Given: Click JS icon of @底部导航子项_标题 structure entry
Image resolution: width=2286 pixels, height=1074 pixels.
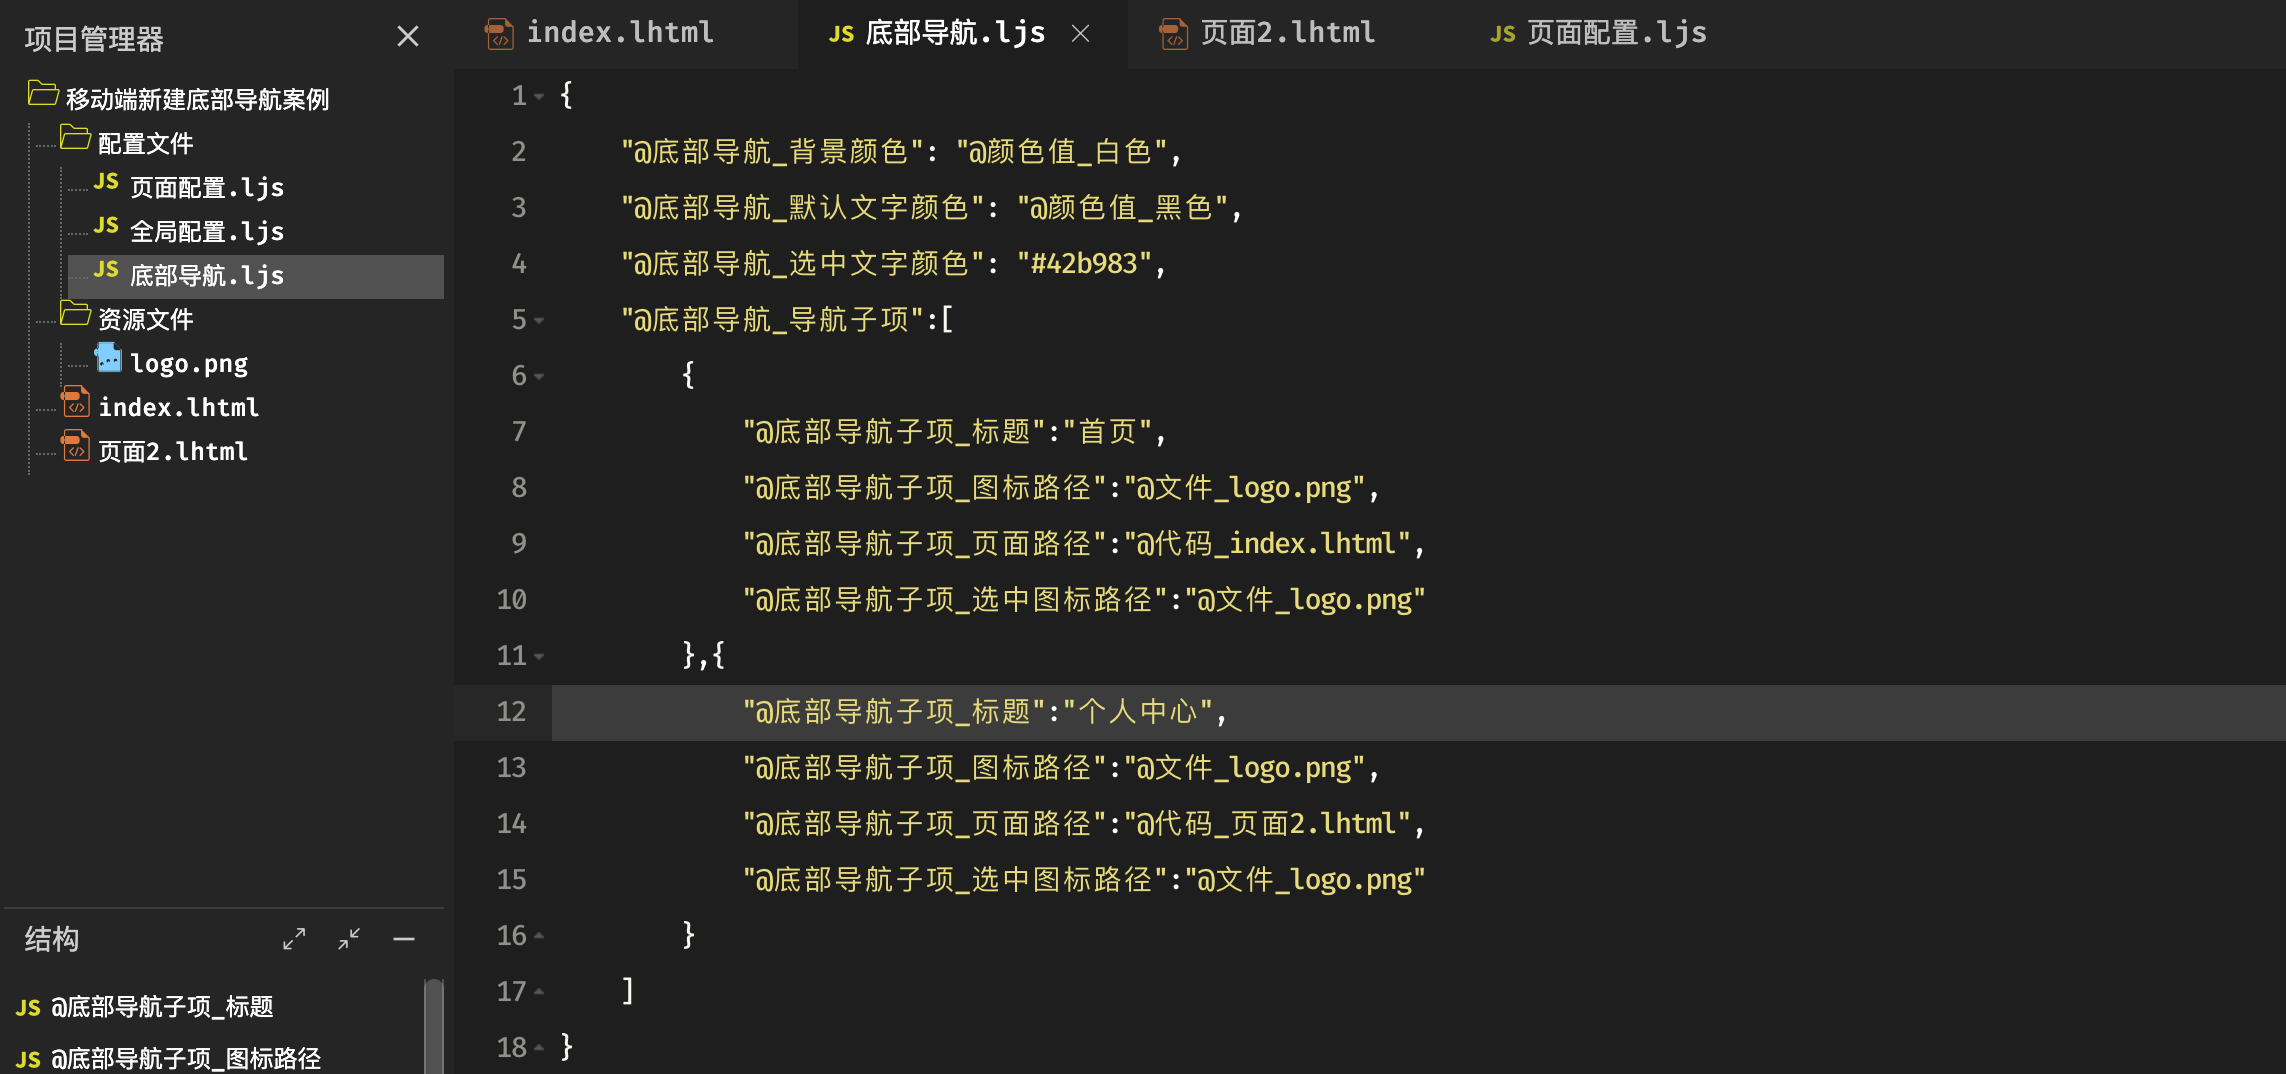Looking at the screenshot, I should [28, 1008].
